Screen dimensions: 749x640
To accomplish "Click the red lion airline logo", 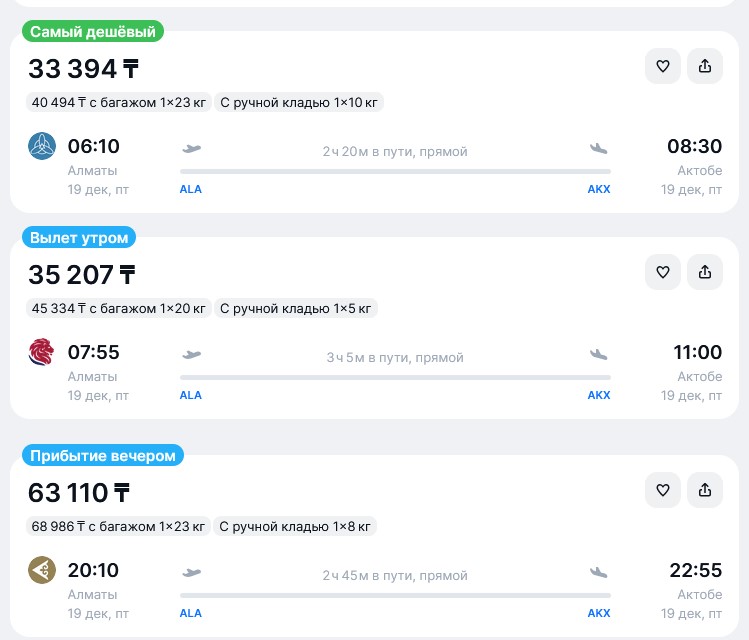I will (x=42, y=353).
